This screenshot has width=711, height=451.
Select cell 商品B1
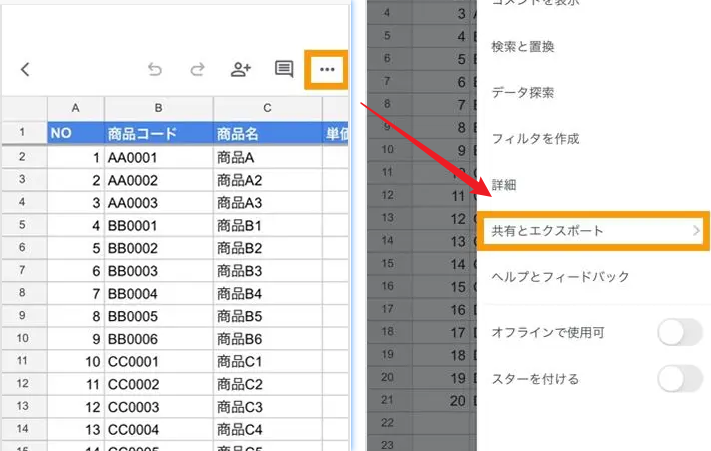pos(268,225)
